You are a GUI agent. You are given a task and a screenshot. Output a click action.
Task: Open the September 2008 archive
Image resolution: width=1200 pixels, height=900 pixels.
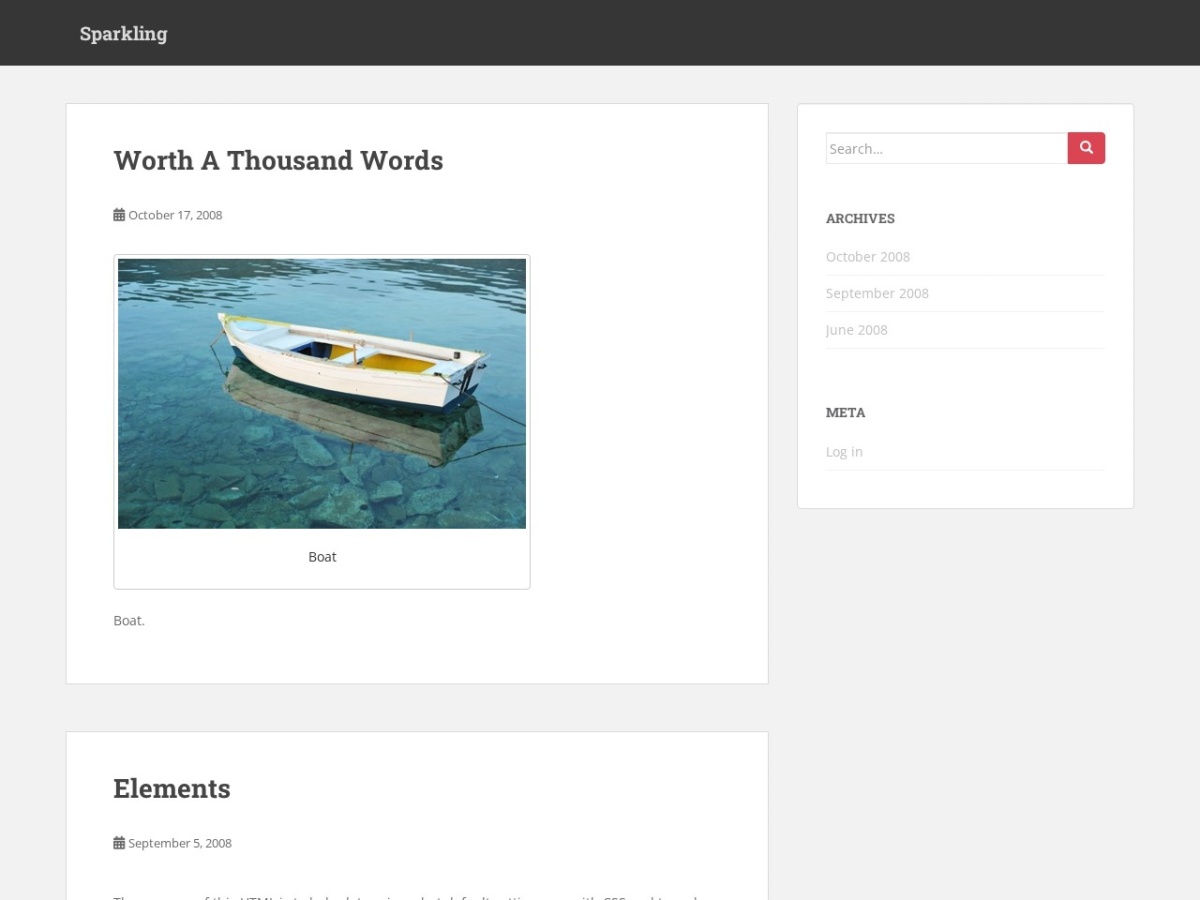point(877,293)
